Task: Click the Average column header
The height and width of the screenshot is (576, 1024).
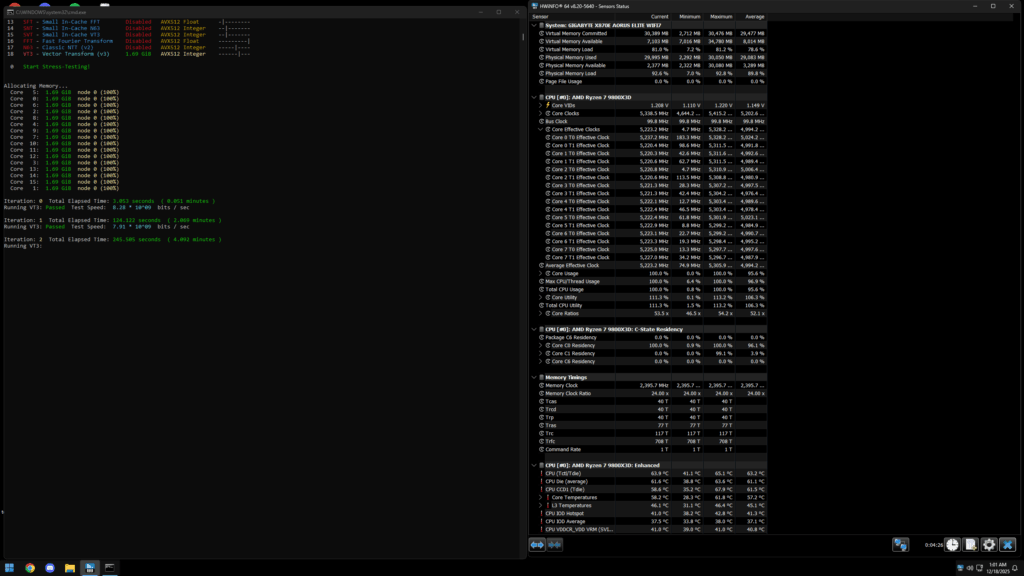Action: (x=750, y=17)
